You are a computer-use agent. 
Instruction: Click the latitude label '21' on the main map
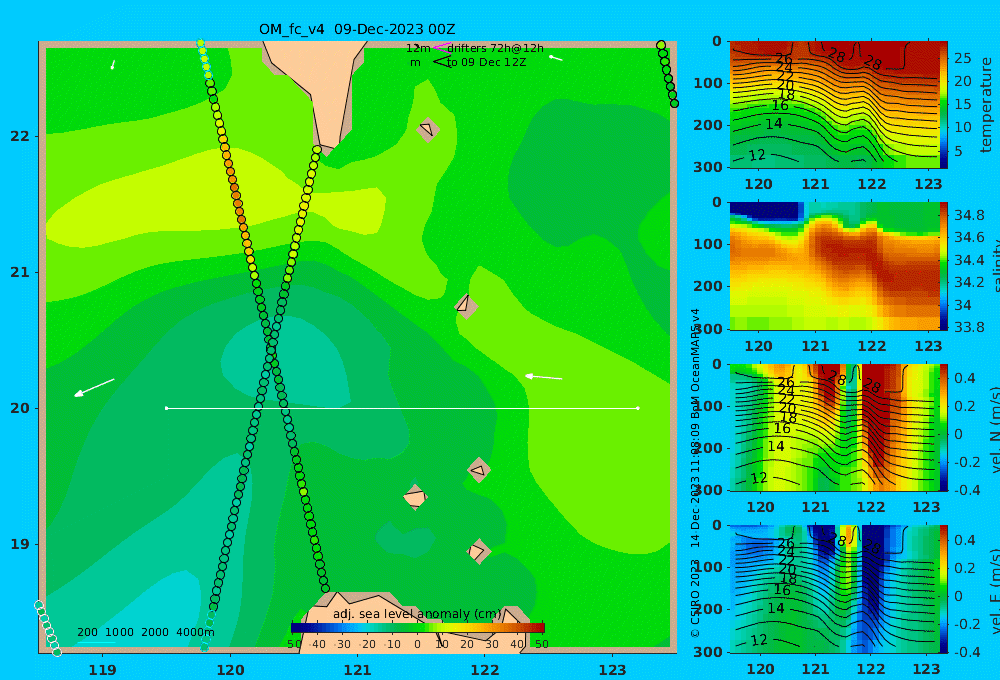coord(20,272)
